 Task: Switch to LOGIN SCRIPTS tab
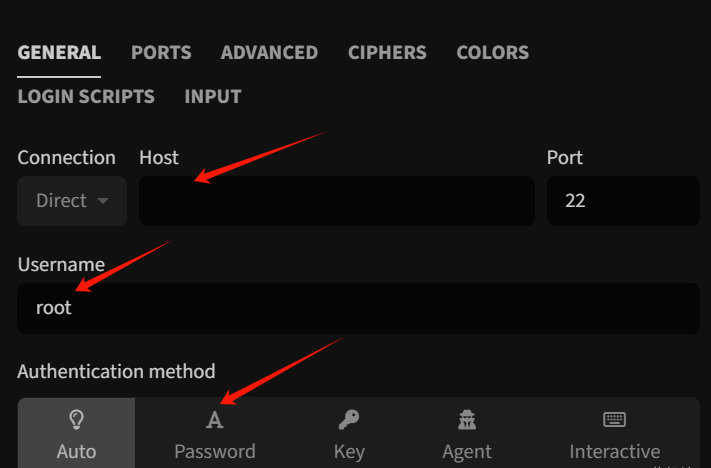(x=86, y=97)
